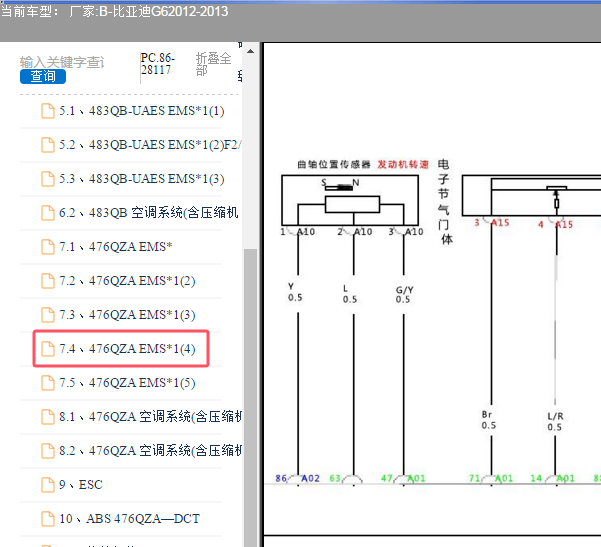
Task: Click the 折叠全部 collapse all link
Action: (213, 64)
